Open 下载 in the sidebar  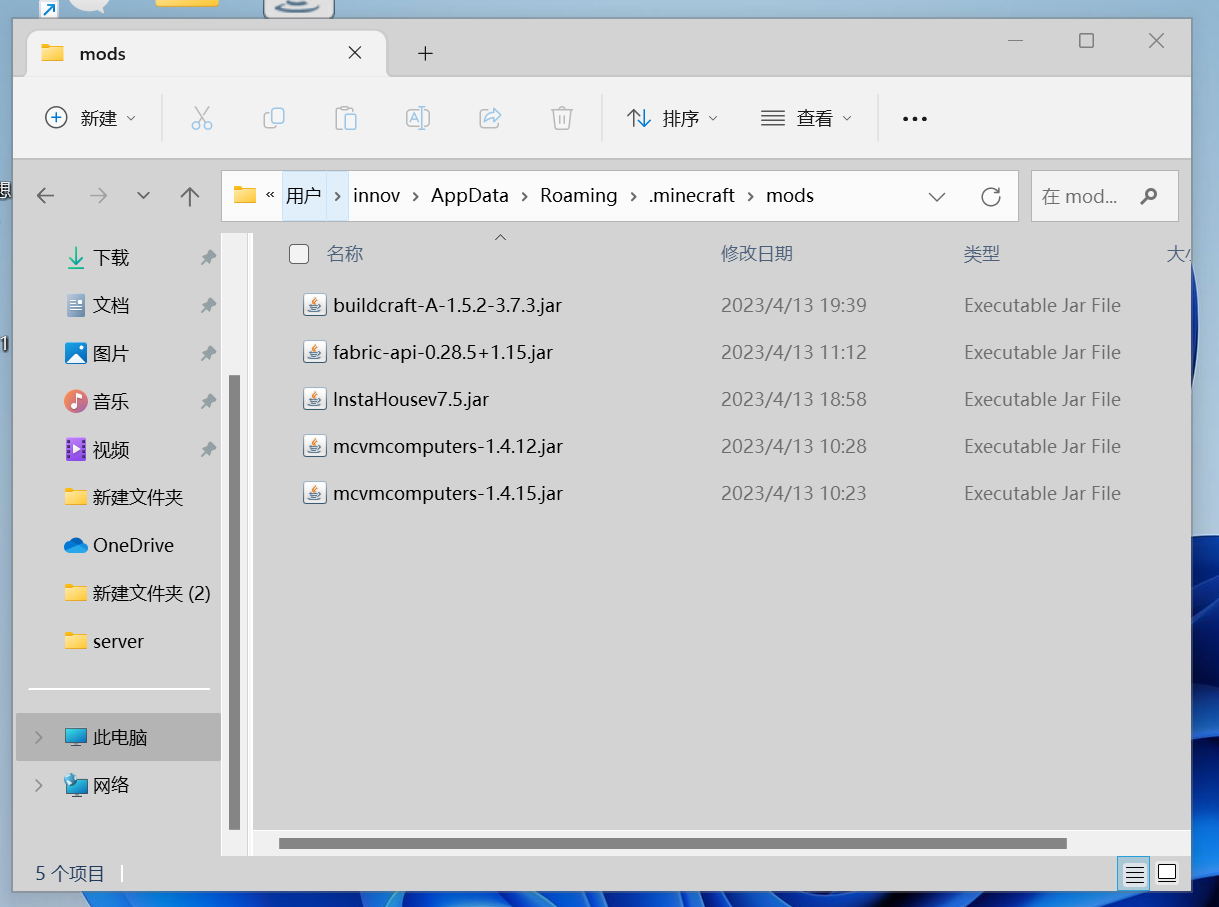tap(111, 258)
